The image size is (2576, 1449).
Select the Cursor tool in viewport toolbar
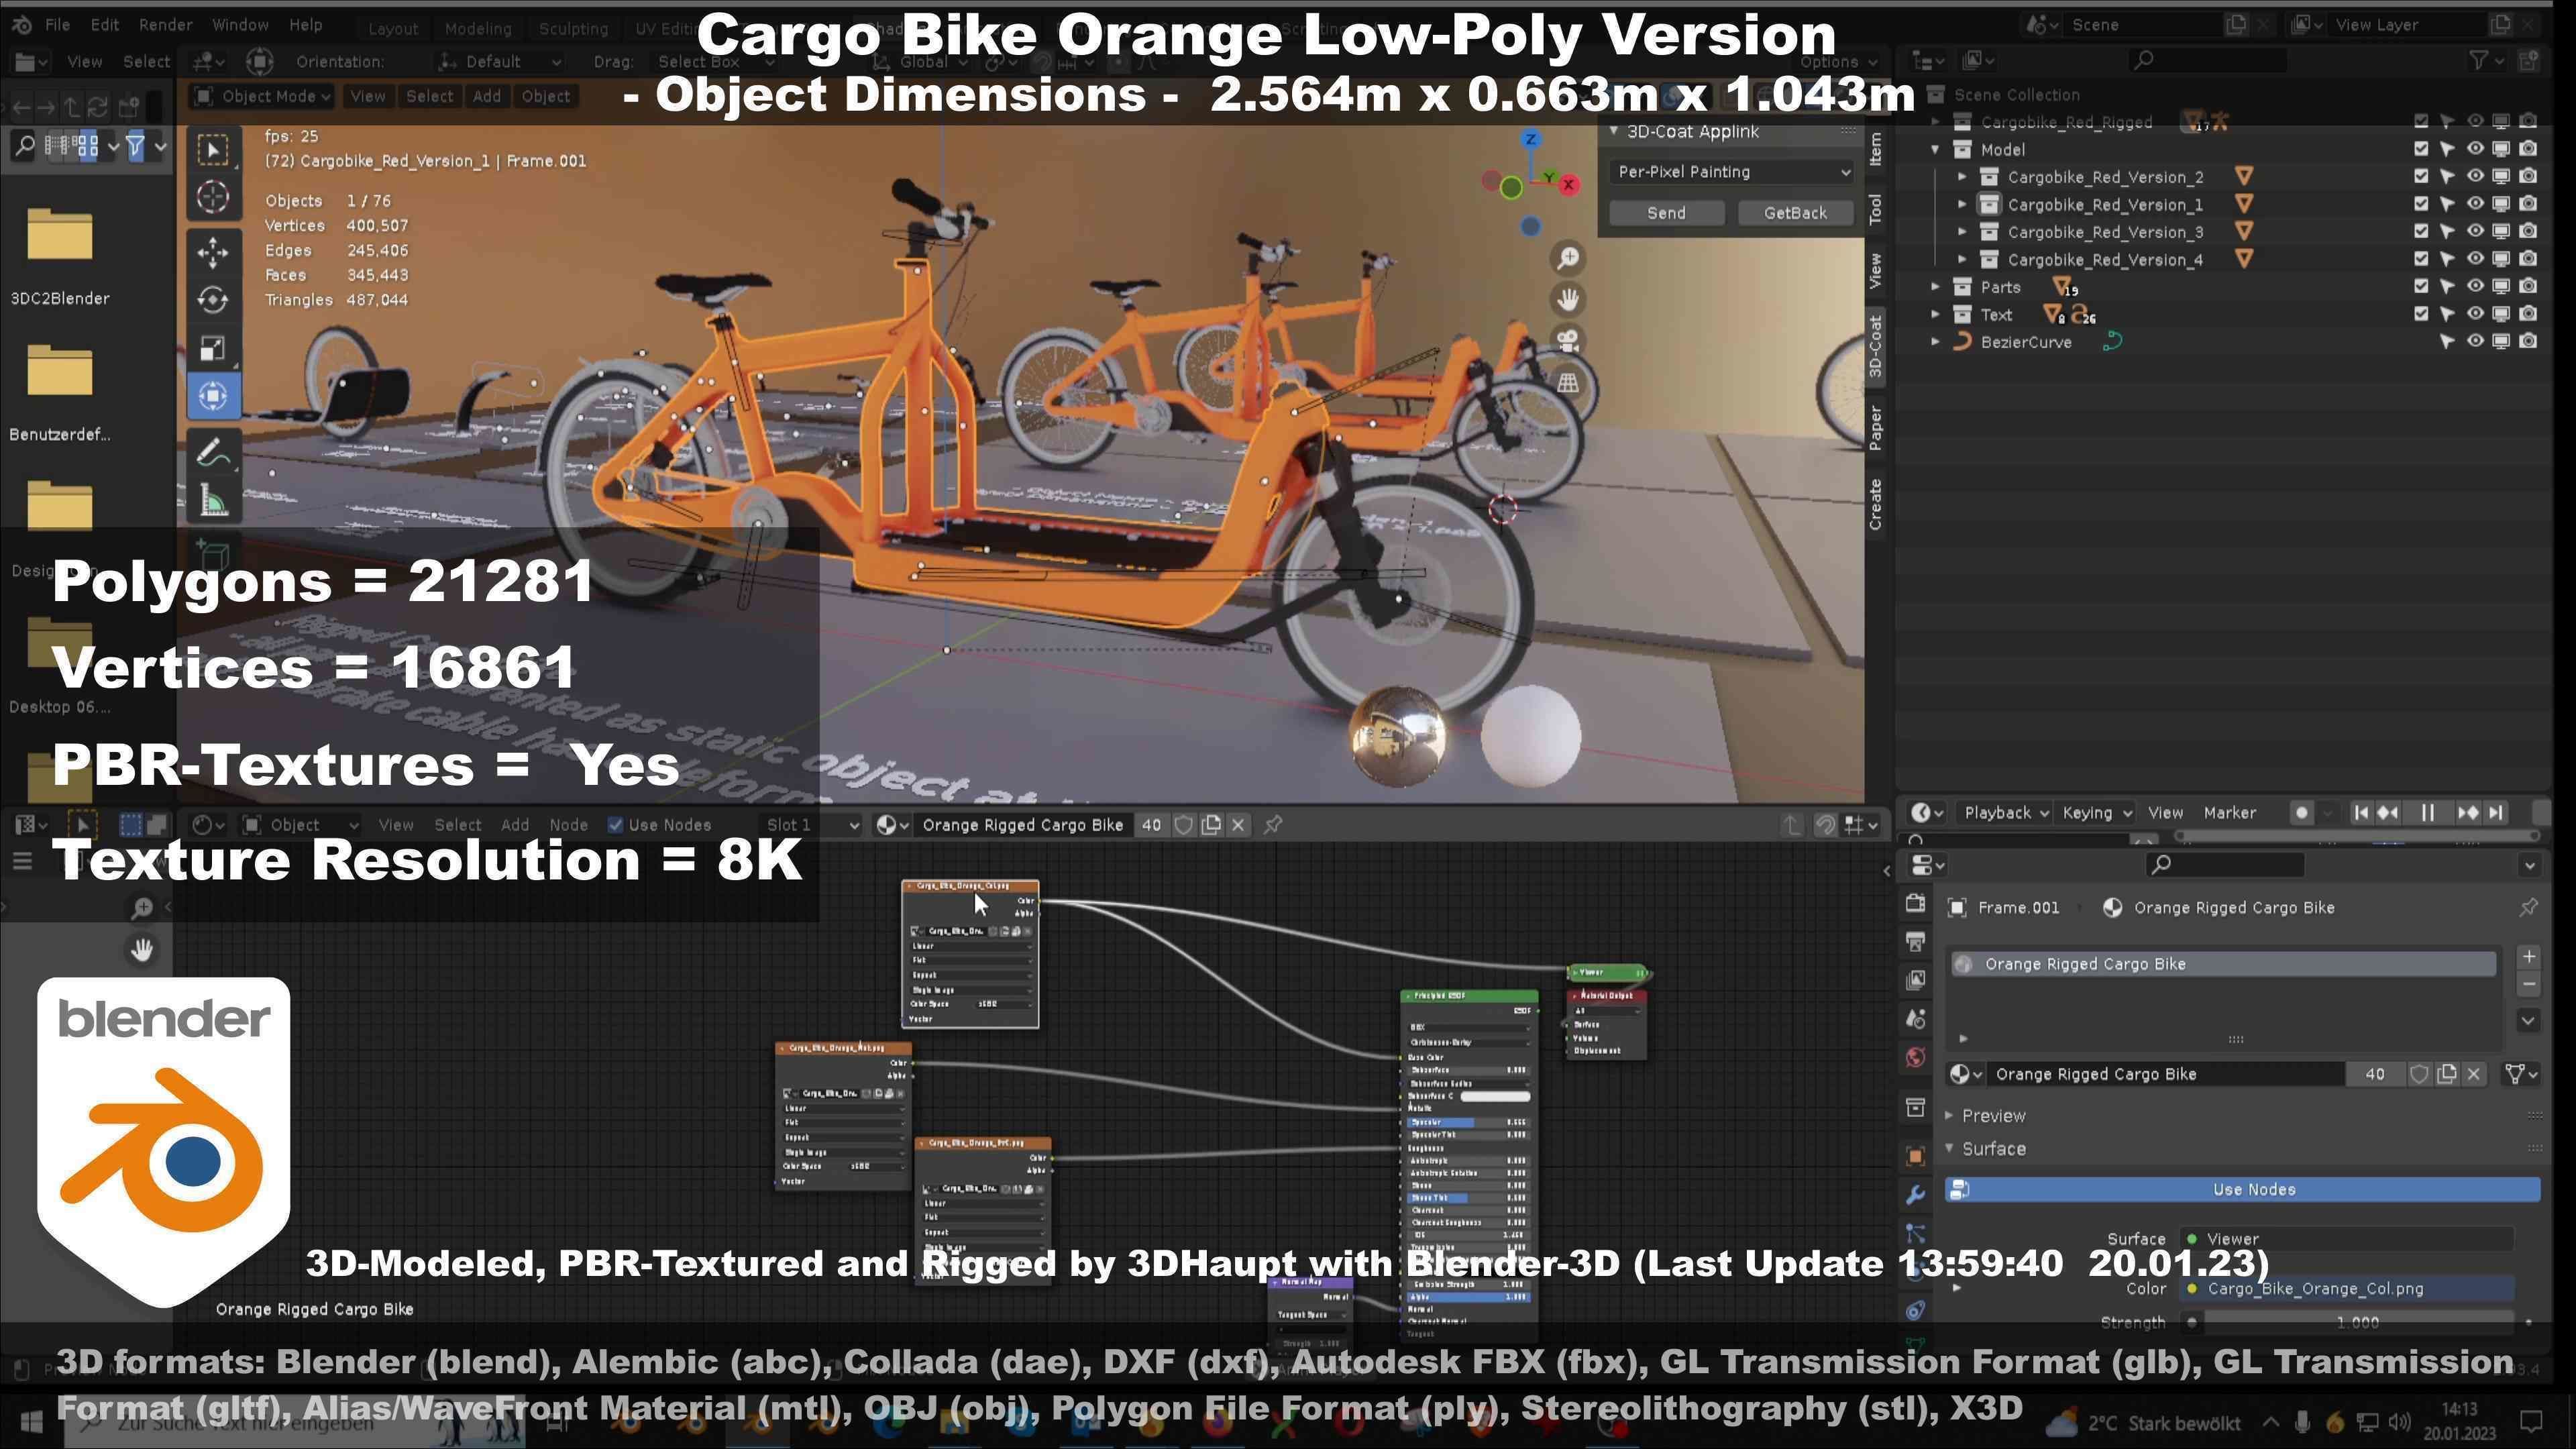pos(212,197)
